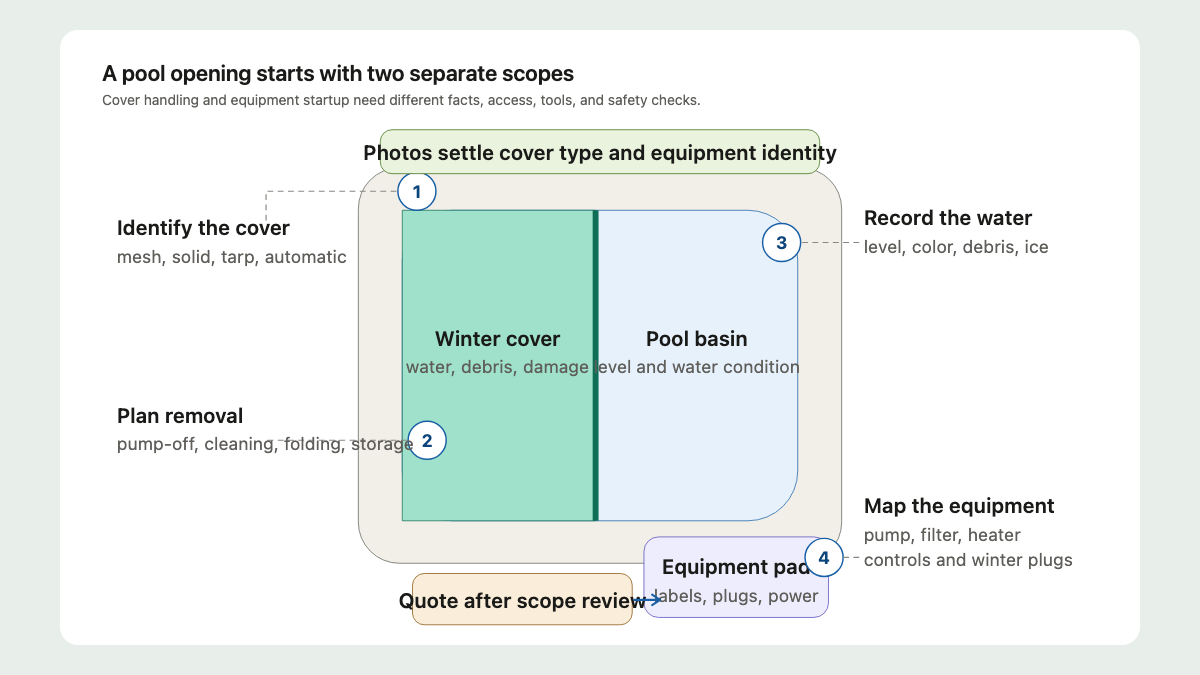The height and width of the screenshot is (675, 1200).
Task: Click the text 'labels, plugs, power'
Action: coord(736,596)
